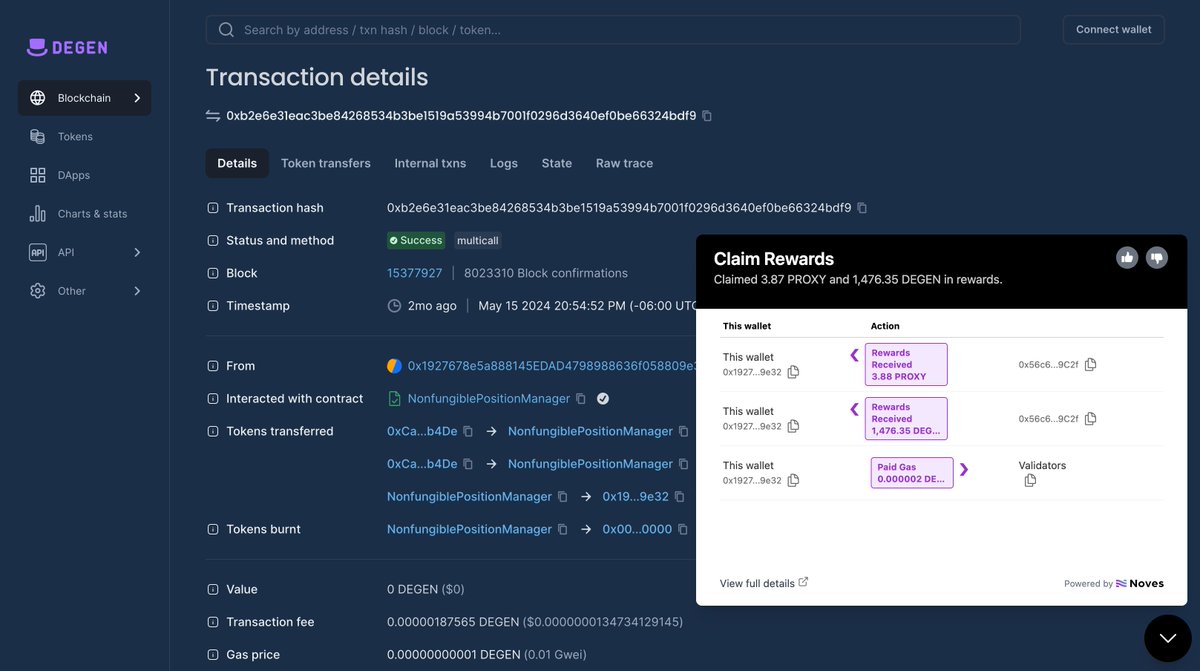Copy the hash in the Transaction hash row
This screenshot has width=1200, height=671.
click(862, 208)
